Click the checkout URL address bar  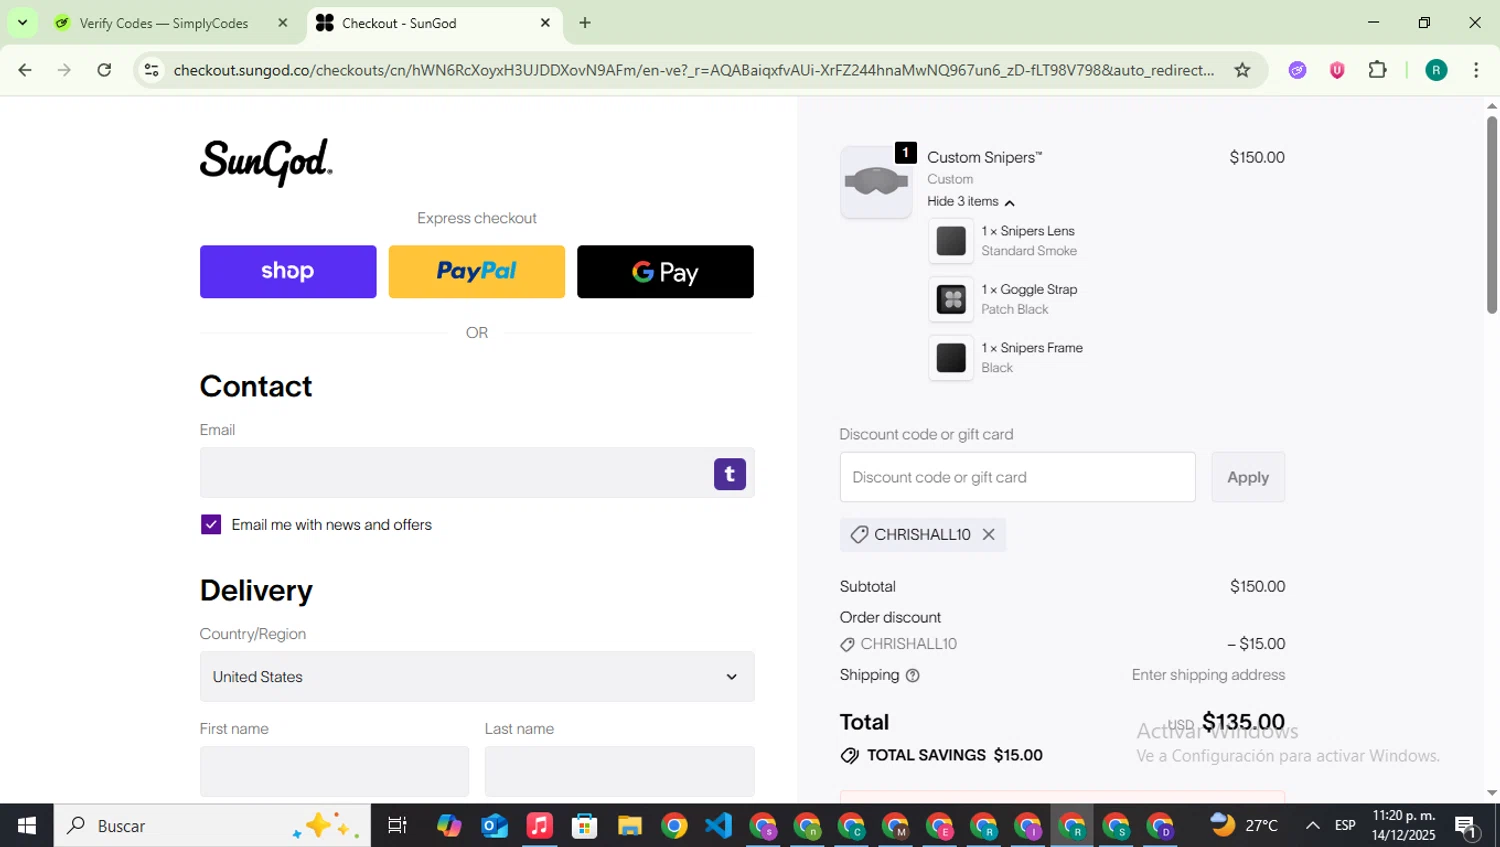693,70
